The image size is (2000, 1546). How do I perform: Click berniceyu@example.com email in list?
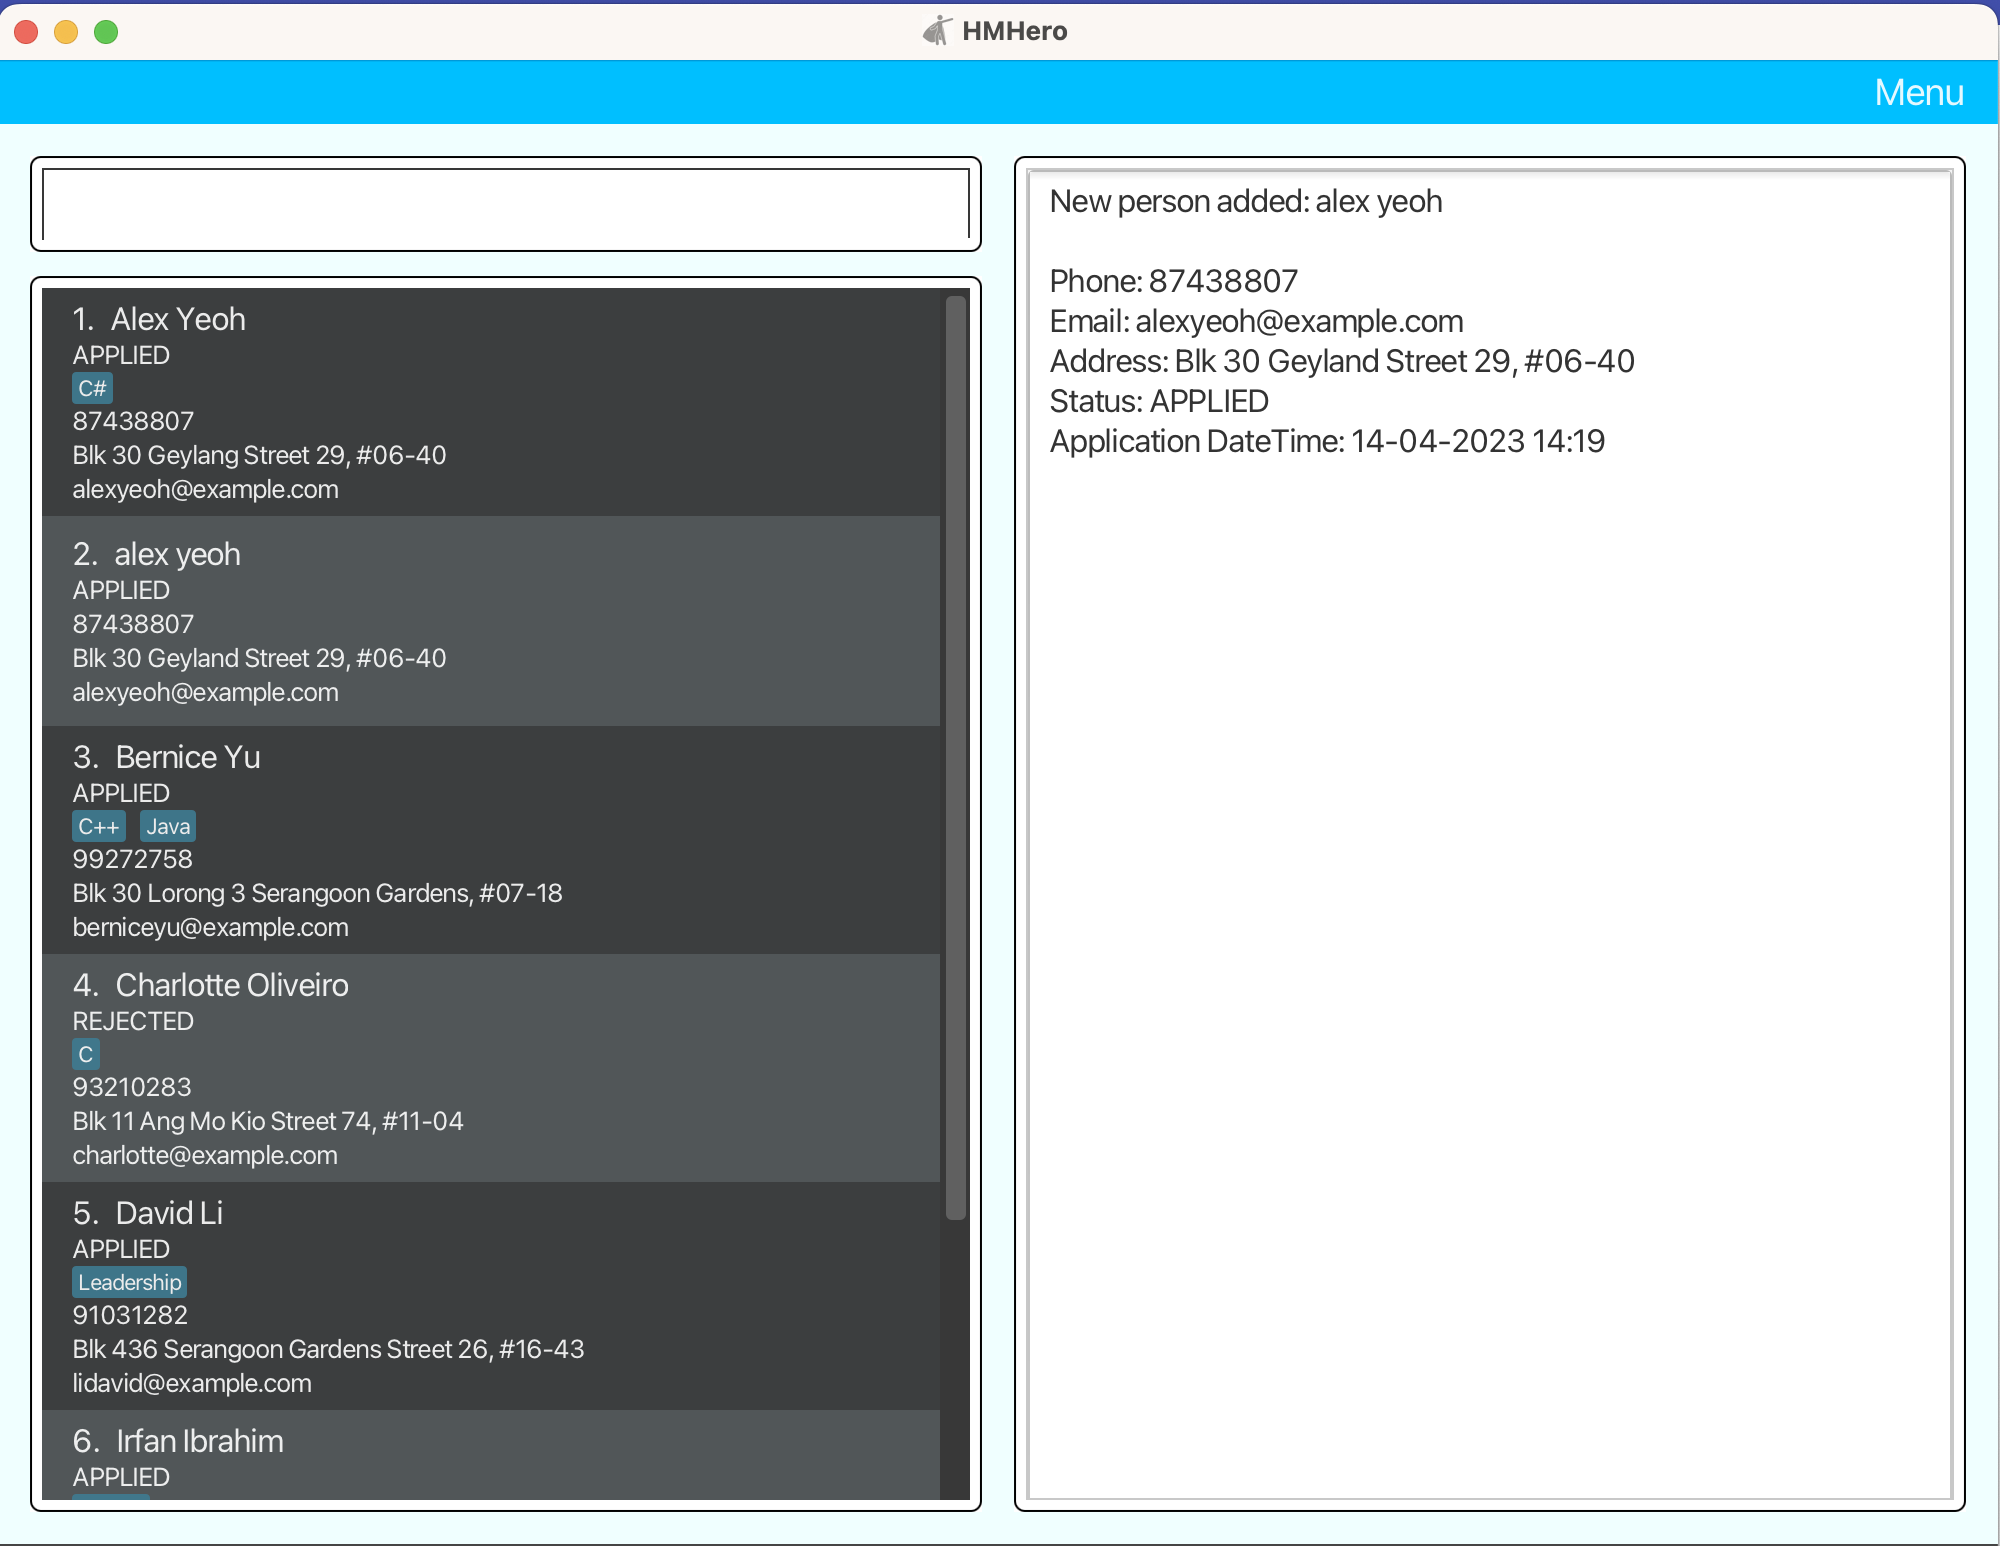pyautogui.click(x=210, y=927)
